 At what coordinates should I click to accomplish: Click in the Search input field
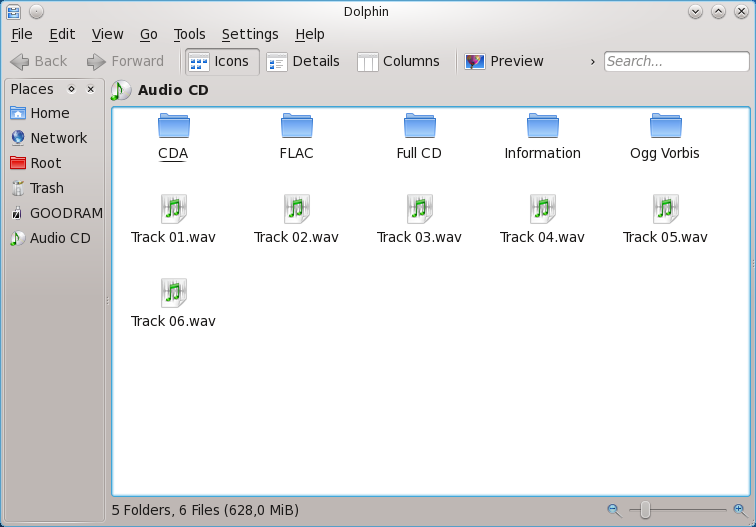tap(676, 62)
